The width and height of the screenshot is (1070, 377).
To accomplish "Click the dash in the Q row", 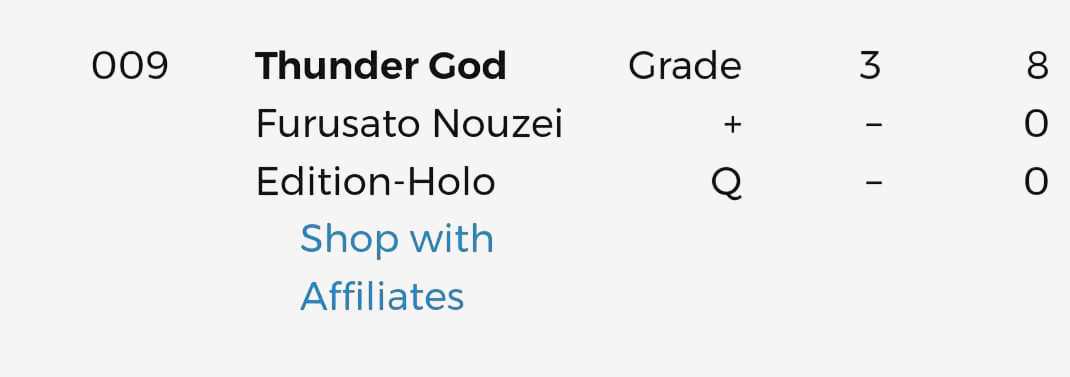I will (x=873, y=182).
